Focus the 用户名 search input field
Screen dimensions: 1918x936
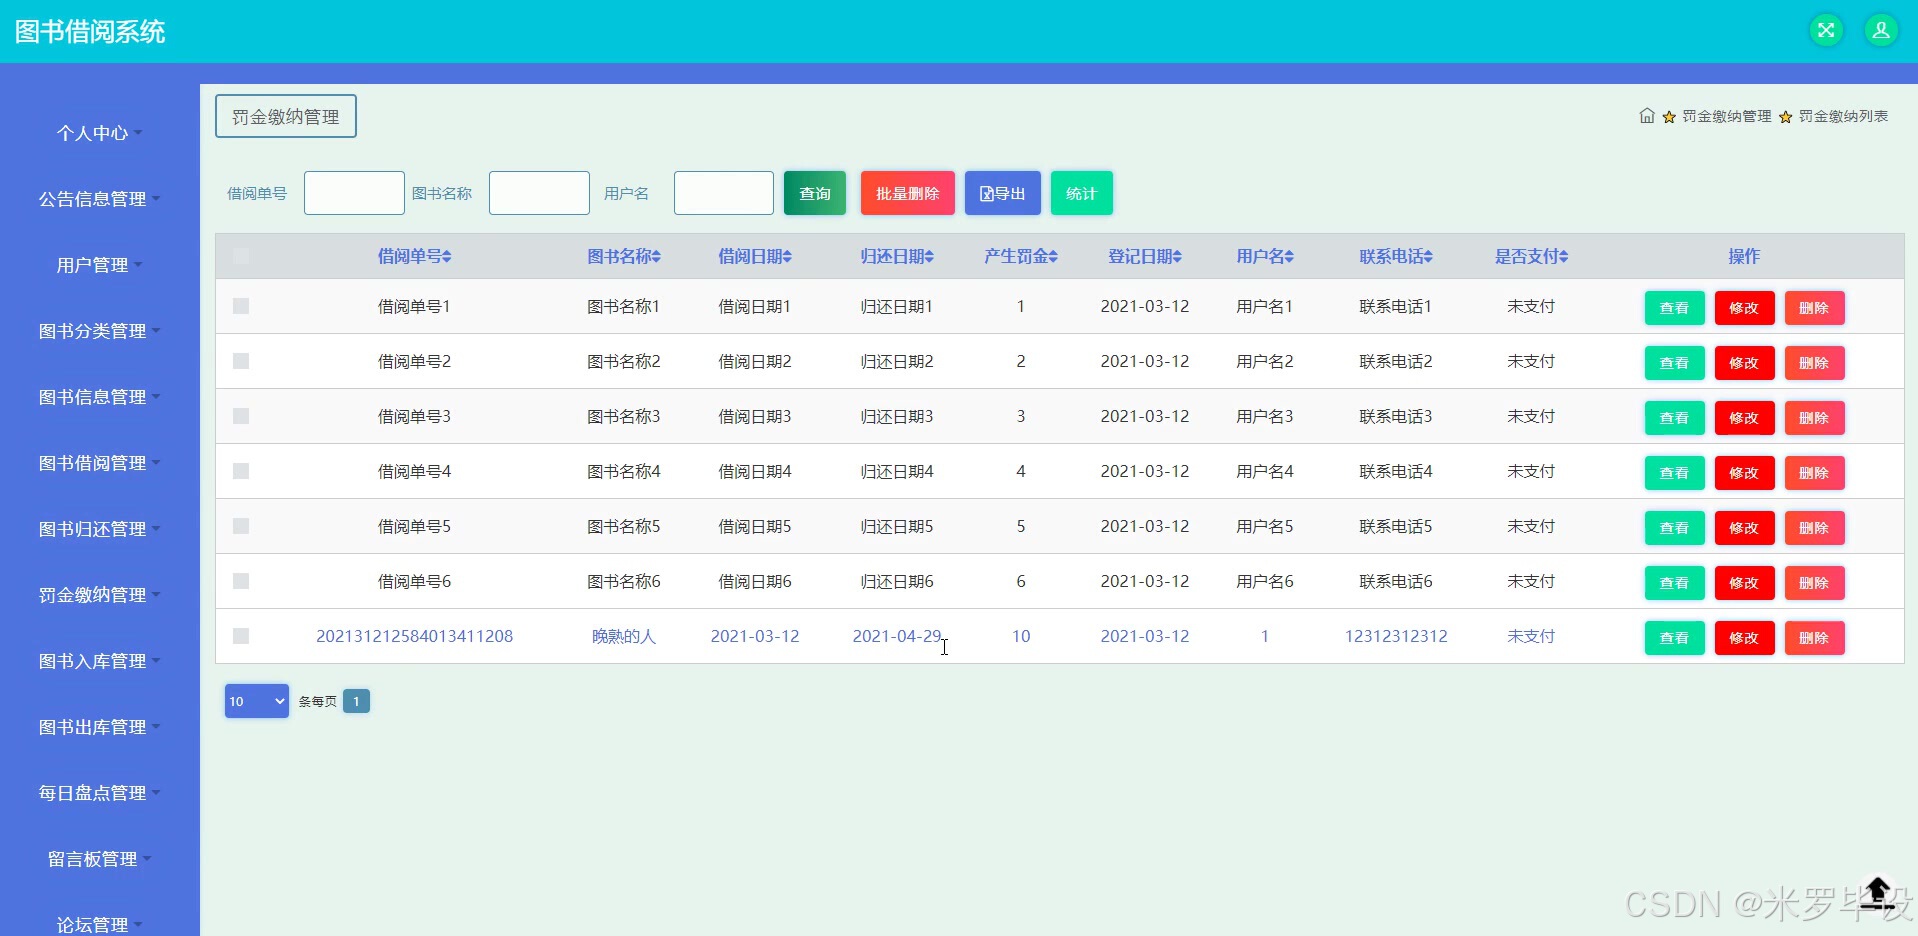pos(724,193)
